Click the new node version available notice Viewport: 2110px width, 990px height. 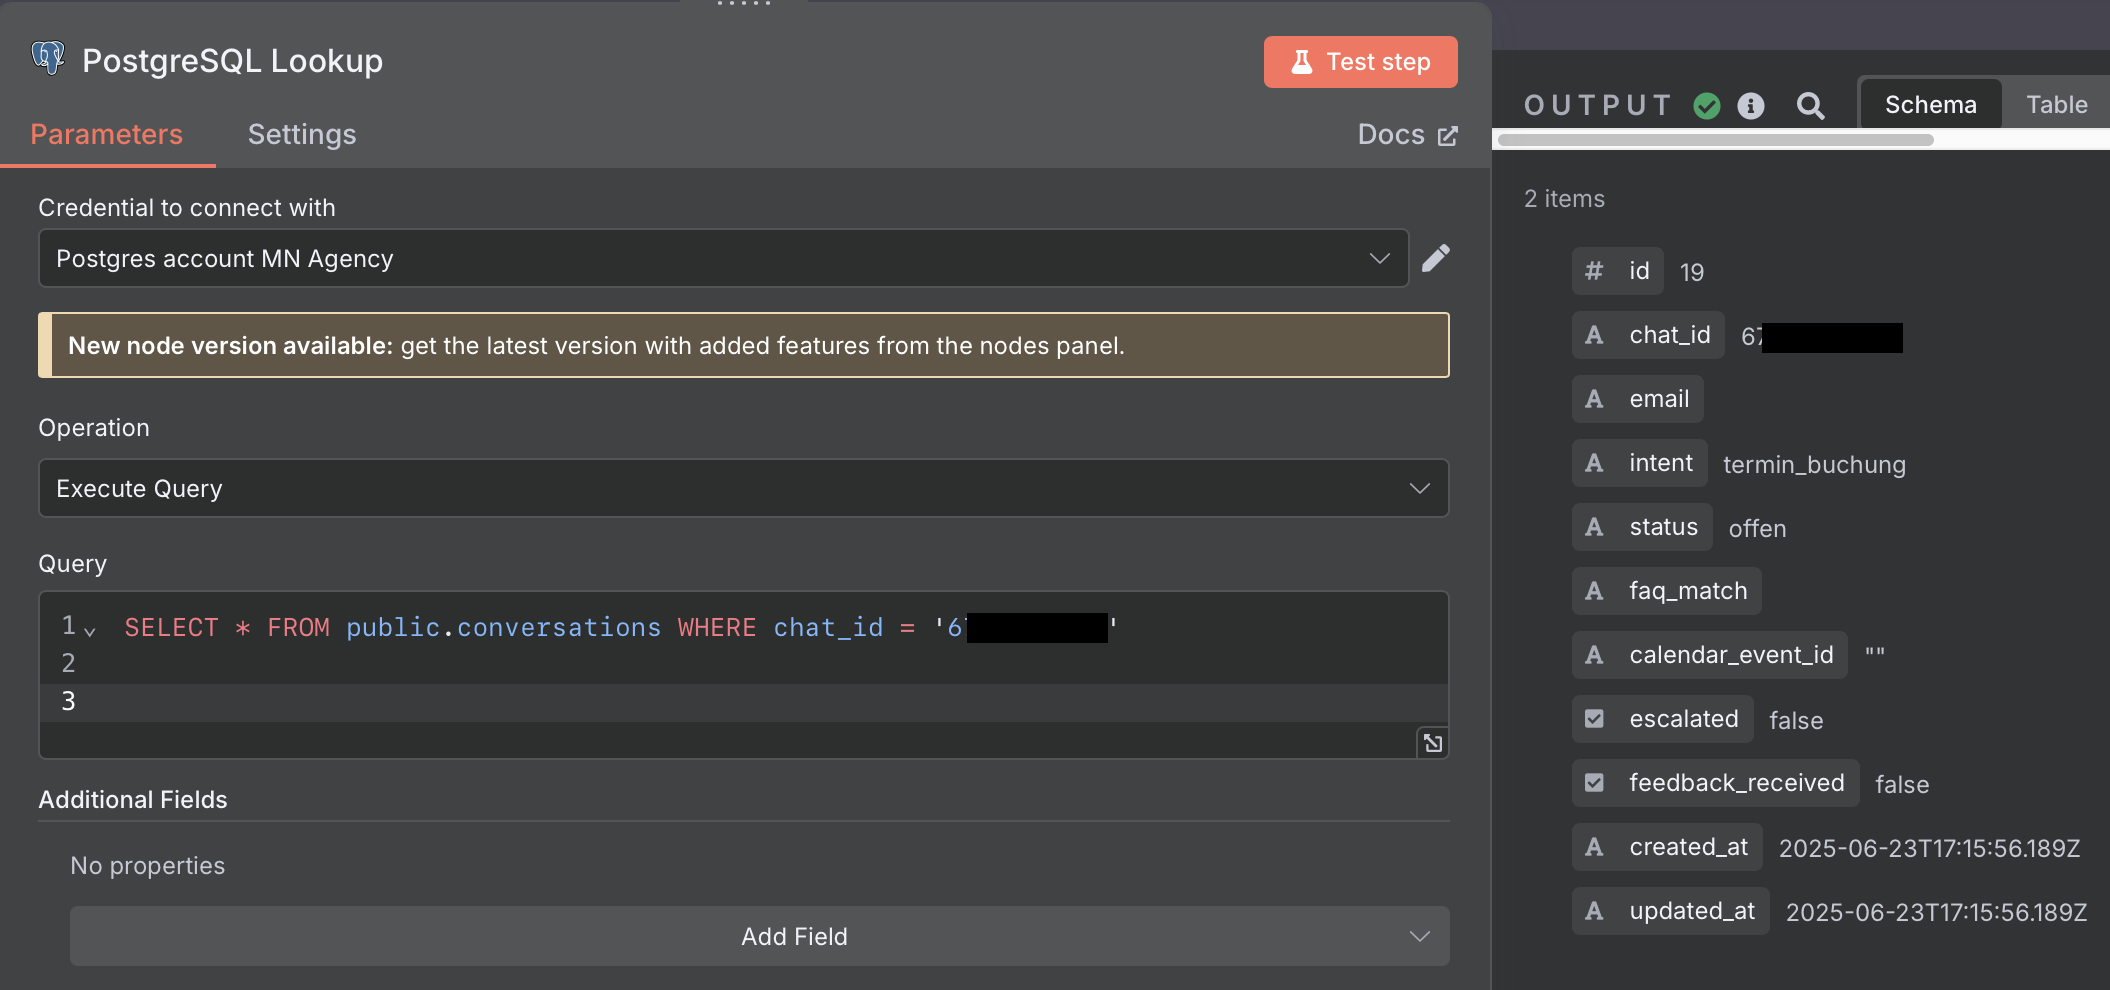743,345
